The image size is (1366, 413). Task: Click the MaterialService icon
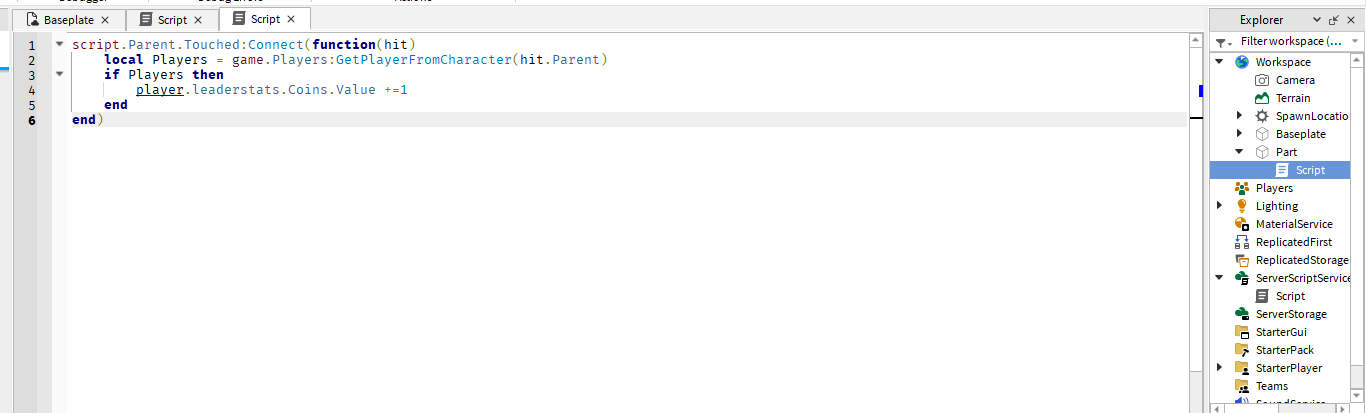click(x=1242, y=224)
